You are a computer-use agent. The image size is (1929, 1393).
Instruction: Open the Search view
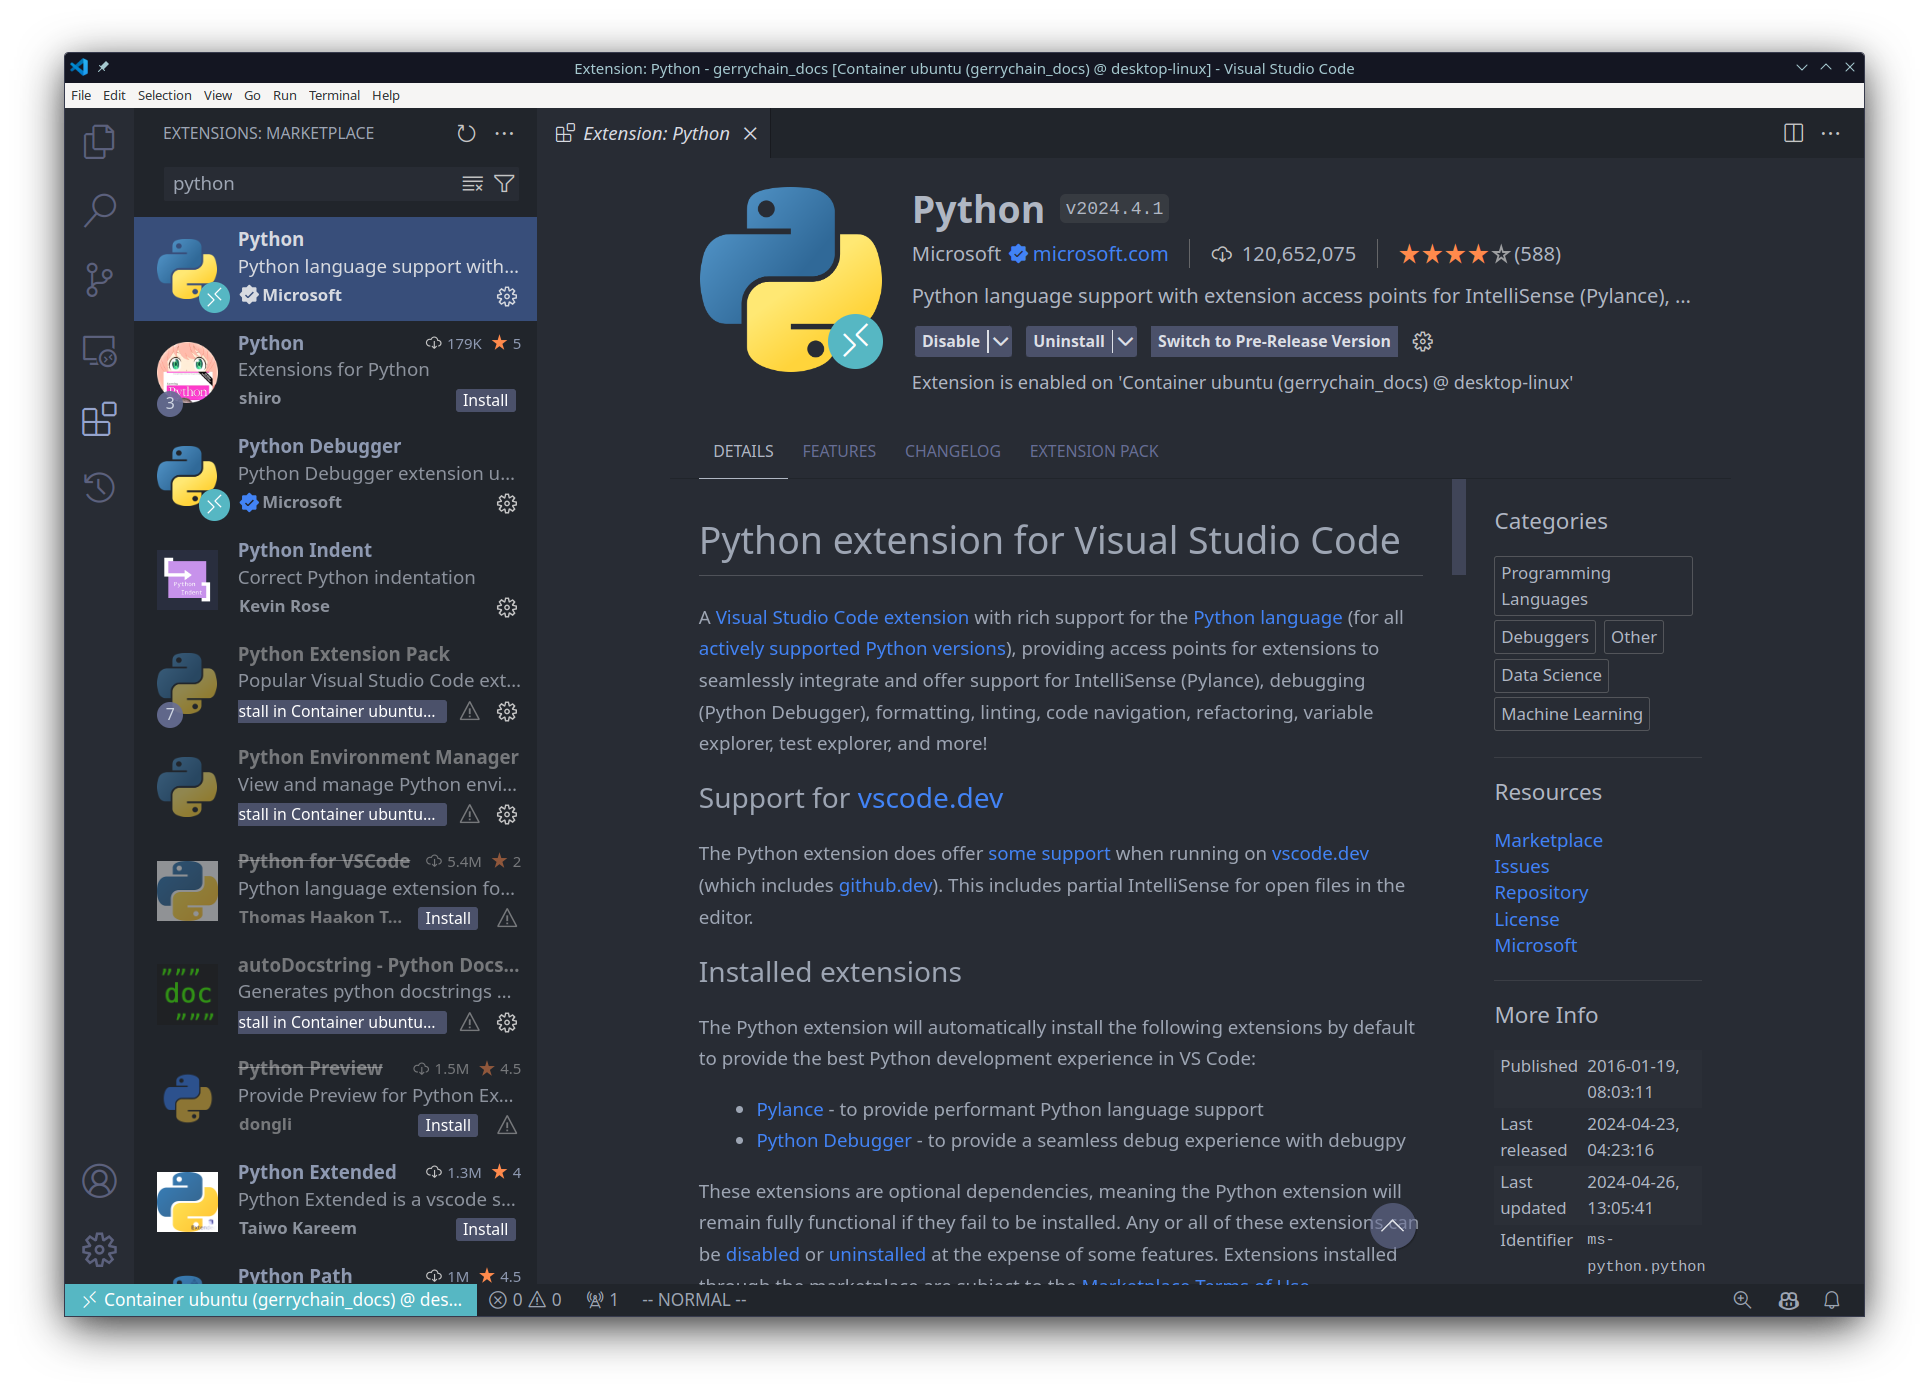[99, 210]
